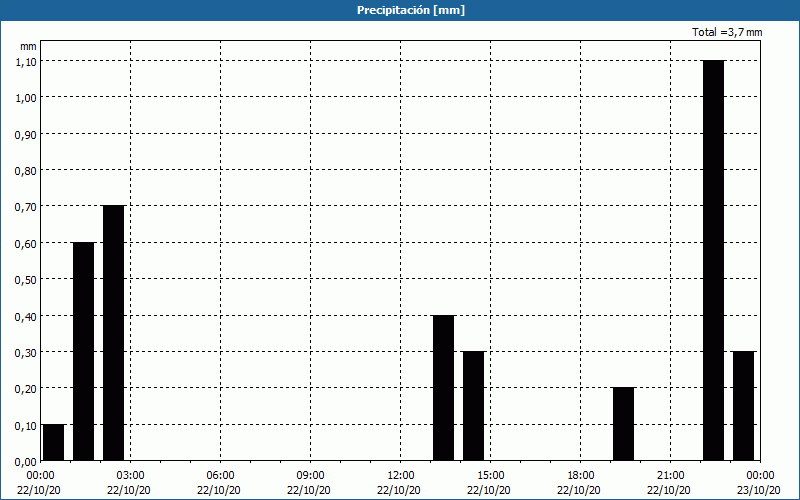Click the 18:00 x-axis time label
The width and height of the screenshot is (800, 500).
pos(581,475)
